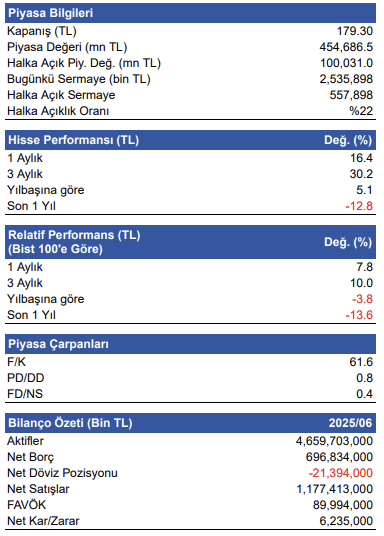The width and height of the screenshot is (384, 536).
Task: Click the Piyasa Çarpanları section header
Action: pos(190,344)
